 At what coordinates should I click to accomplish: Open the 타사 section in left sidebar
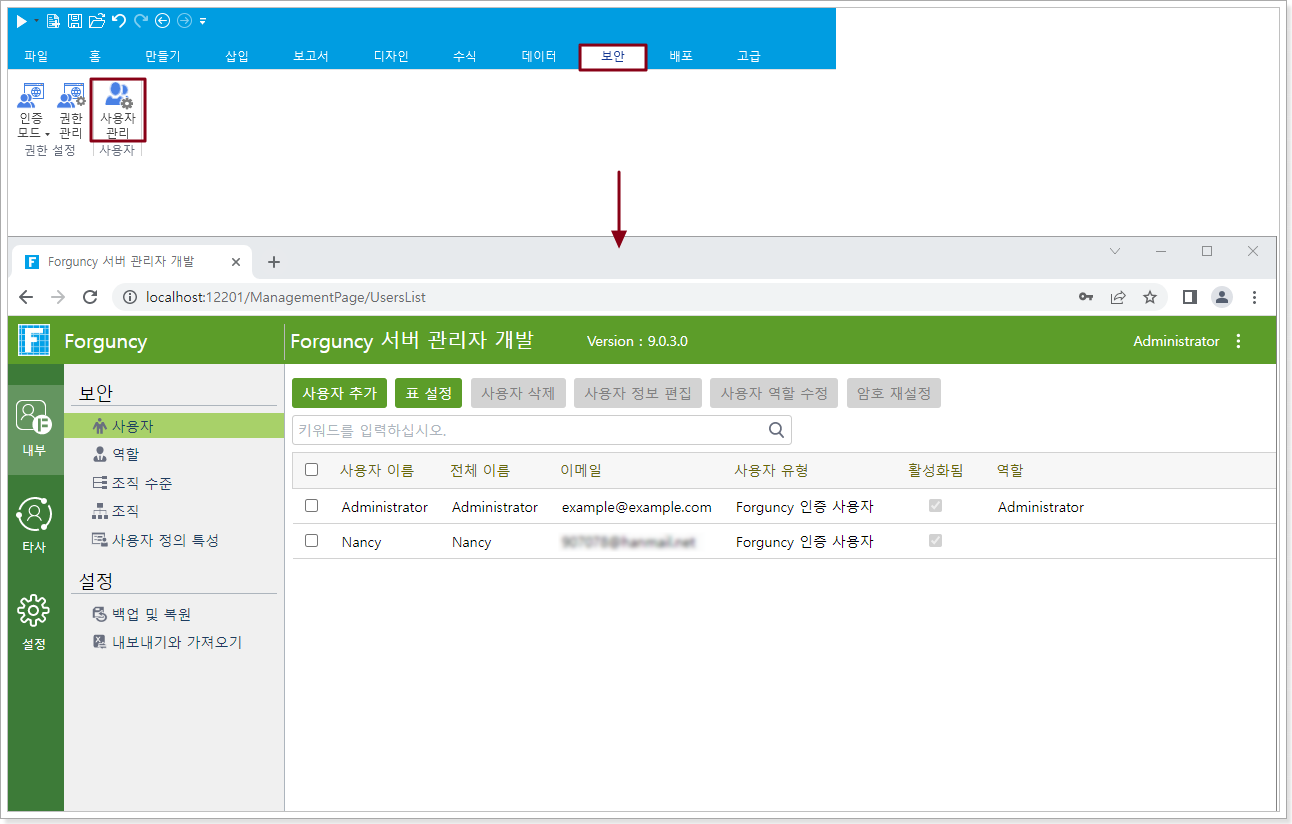click(x=34, y=526)
